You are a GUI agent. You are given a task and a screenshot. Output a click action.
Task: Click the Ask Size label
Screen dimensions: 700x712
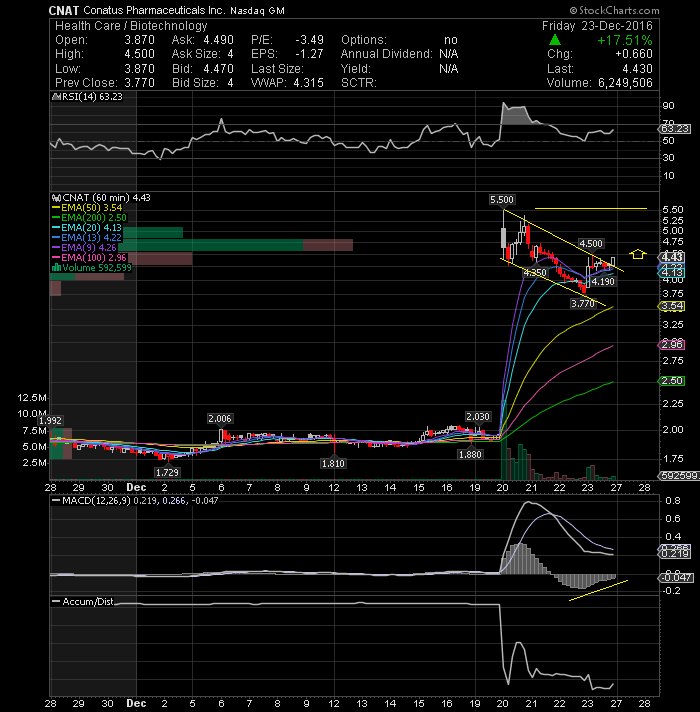[x=196, y=54]
